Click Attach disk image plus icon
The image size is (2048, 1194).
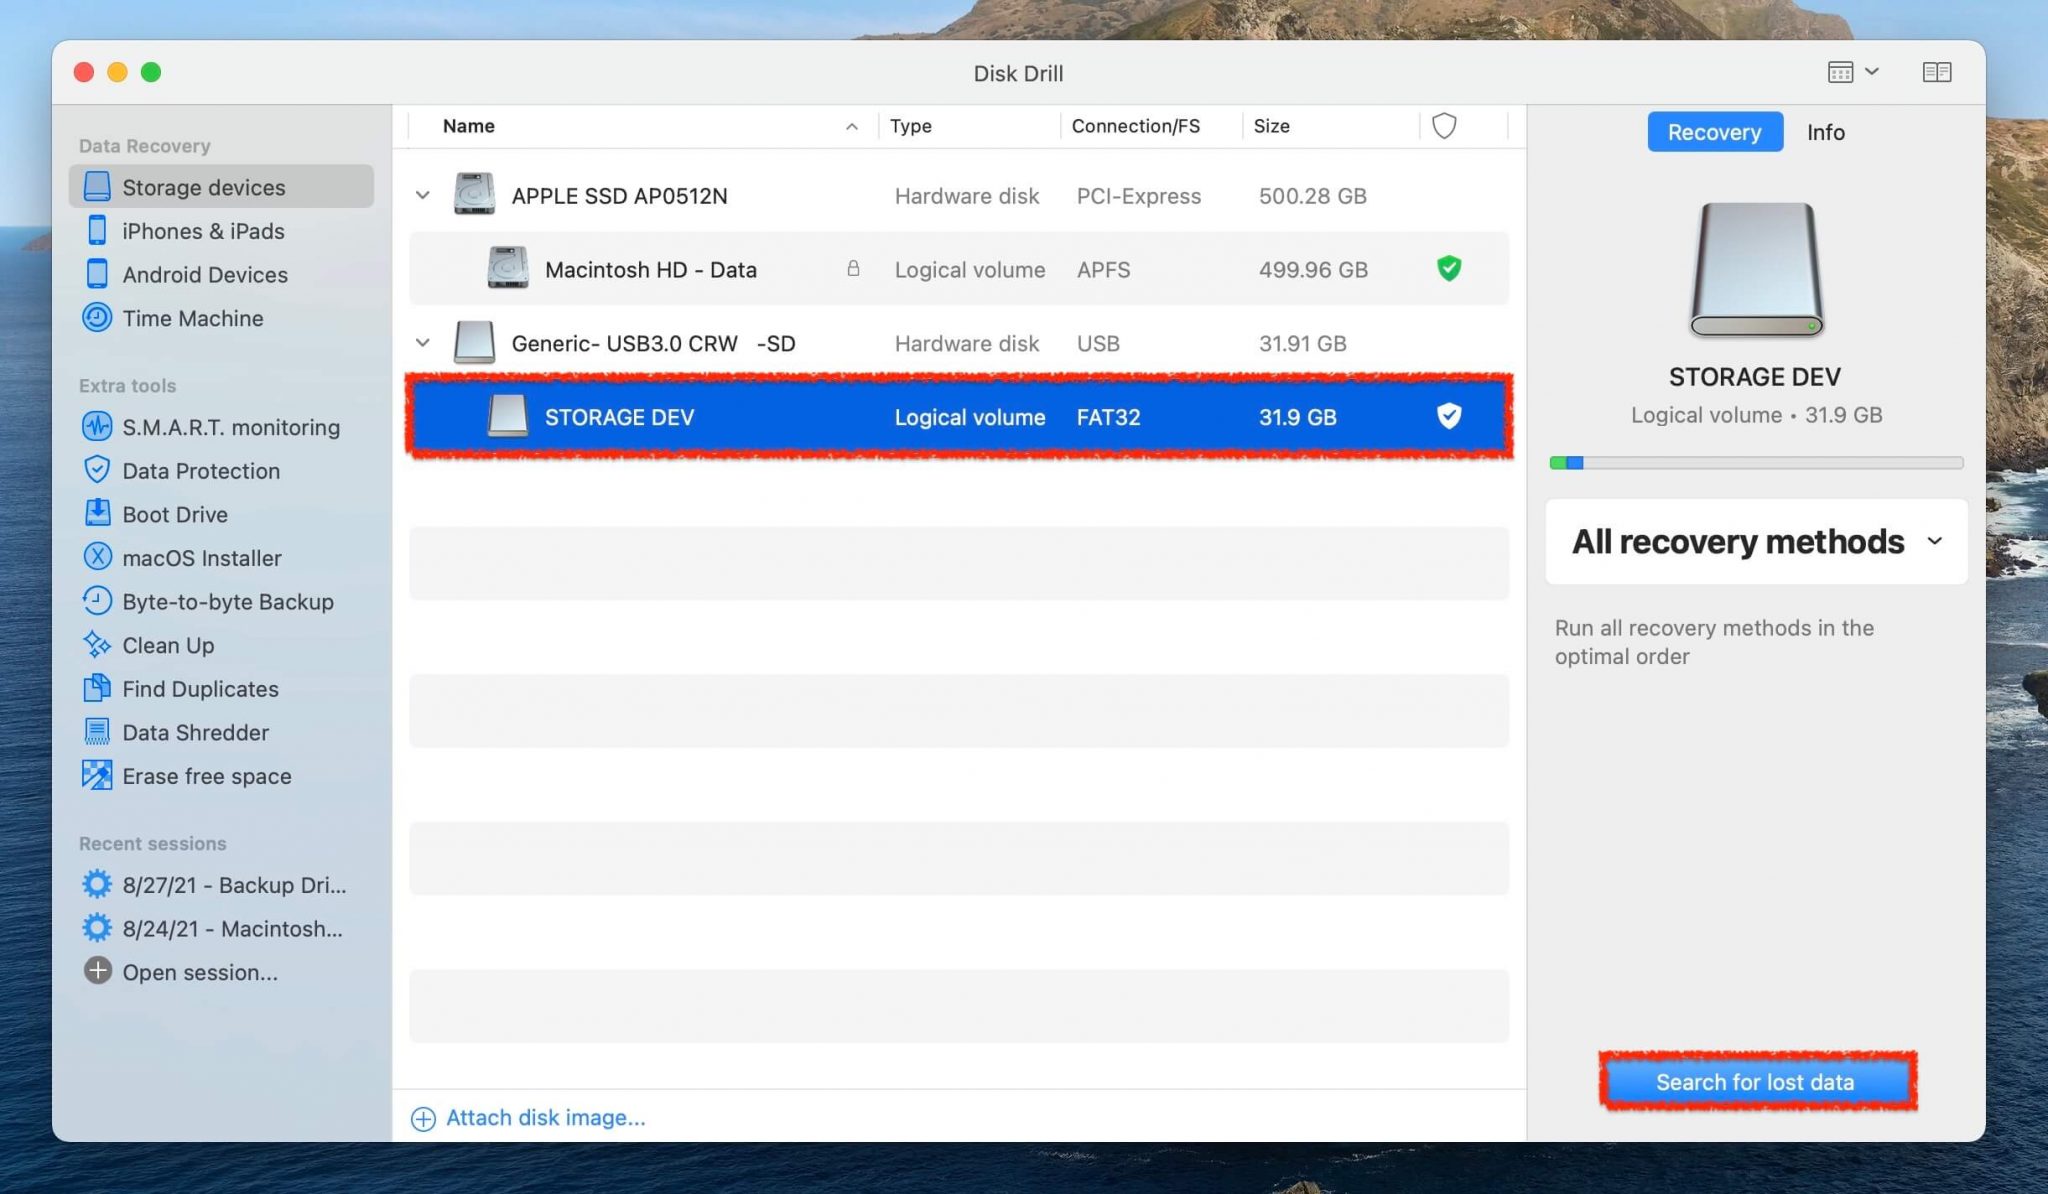tap(423, 1118)
